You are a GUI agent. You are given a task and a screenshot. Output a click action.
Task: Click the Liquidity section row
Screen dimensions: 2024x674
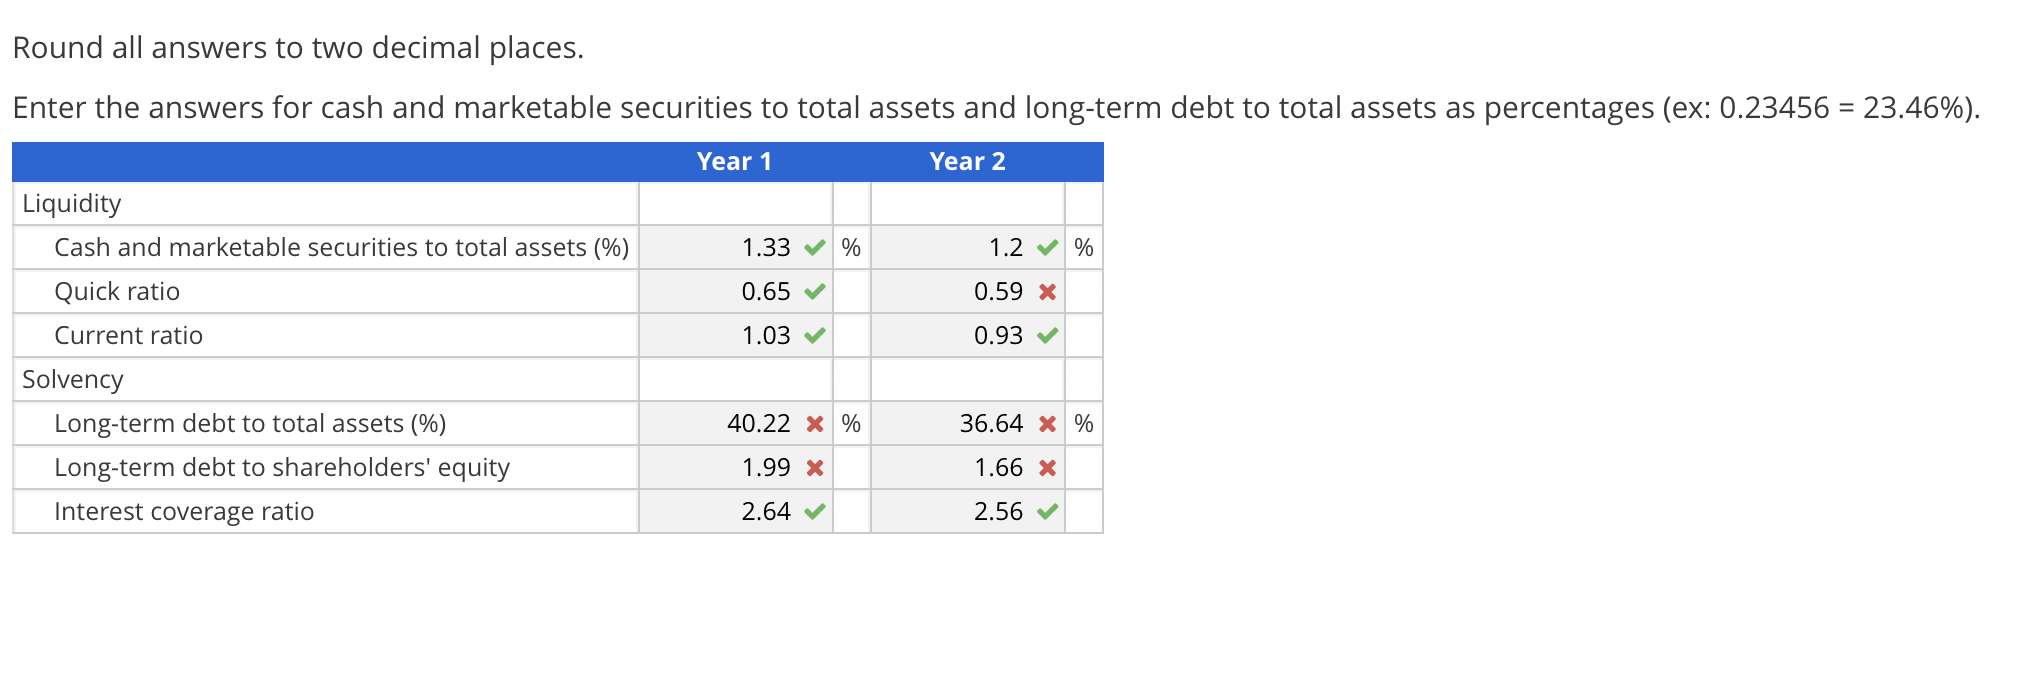tap(72, 203)
